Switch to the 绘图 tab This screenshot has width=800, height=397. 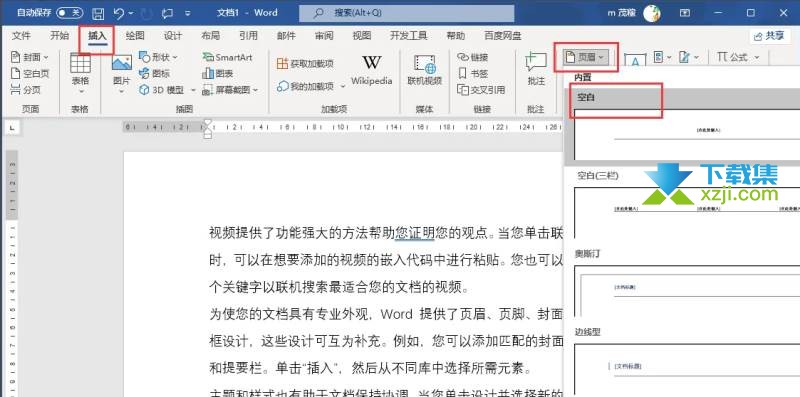[x=135, y=36]
